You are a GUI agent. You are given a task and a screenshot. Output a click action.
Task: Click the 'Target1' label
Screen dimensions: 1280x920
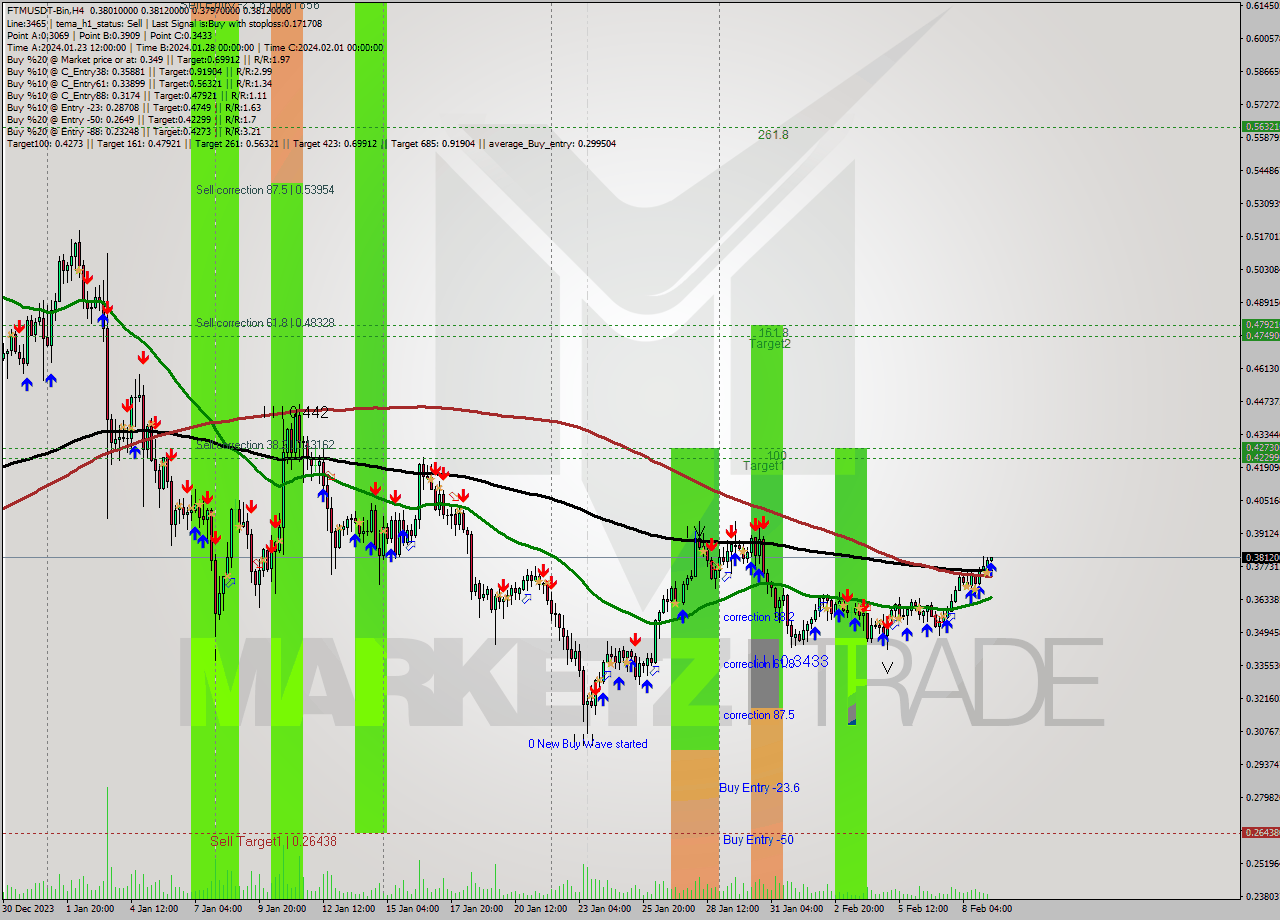[763, 466]
